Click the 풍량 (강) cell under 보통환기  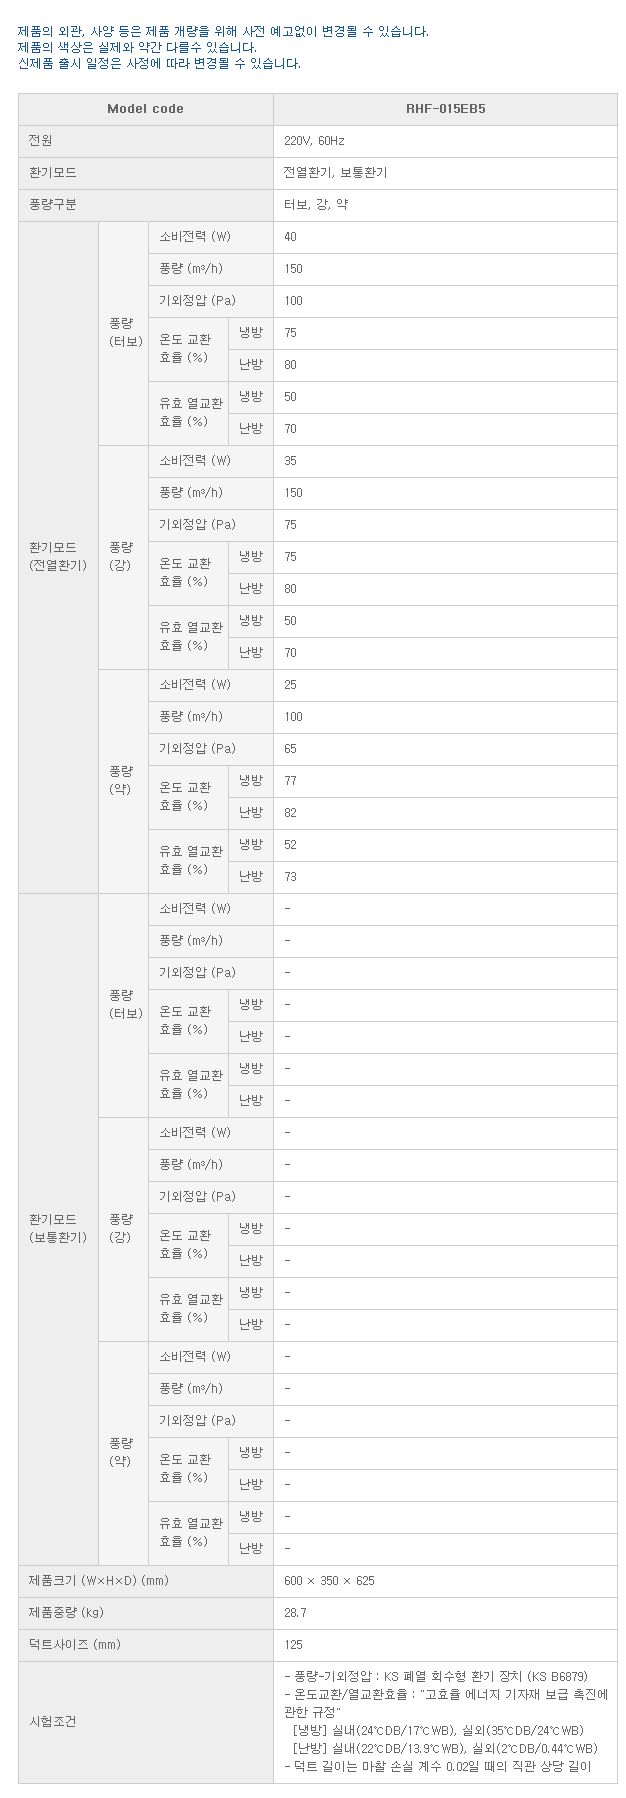tap(123, 1229)
